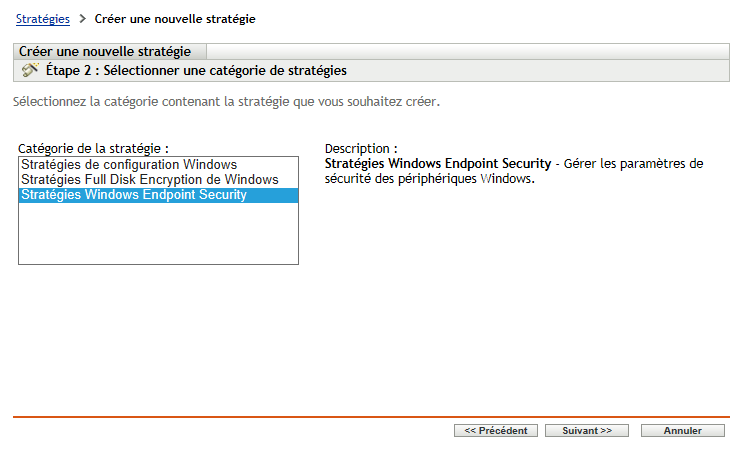
Task: Select 'Stratégies de configuration Windows' category
Action: pyautogui.click(x=129, y=164)
